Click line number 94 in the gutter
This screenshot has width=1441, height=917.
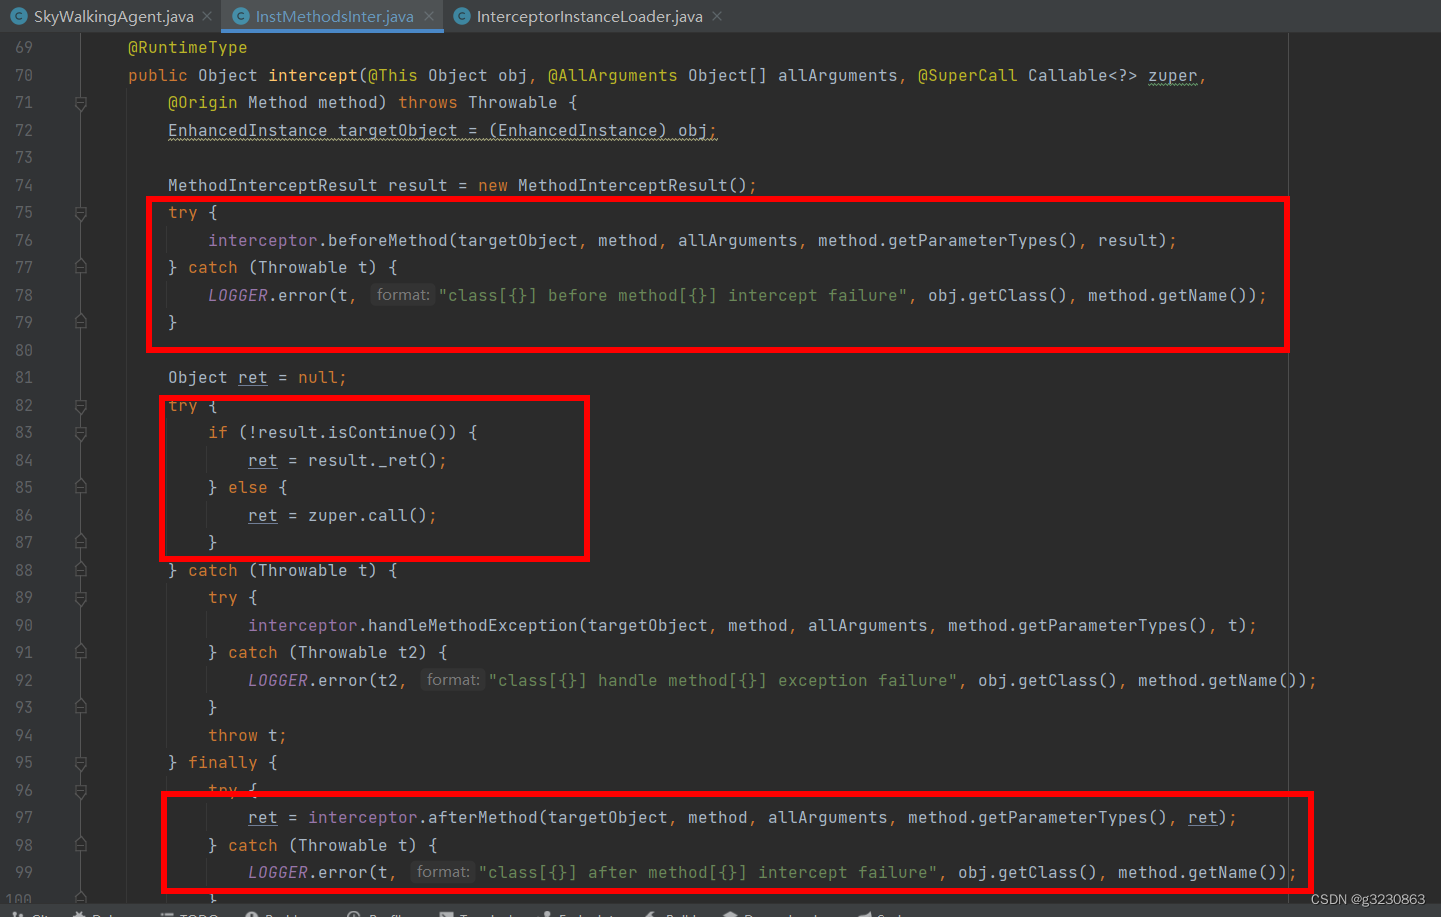pos(24,735)
